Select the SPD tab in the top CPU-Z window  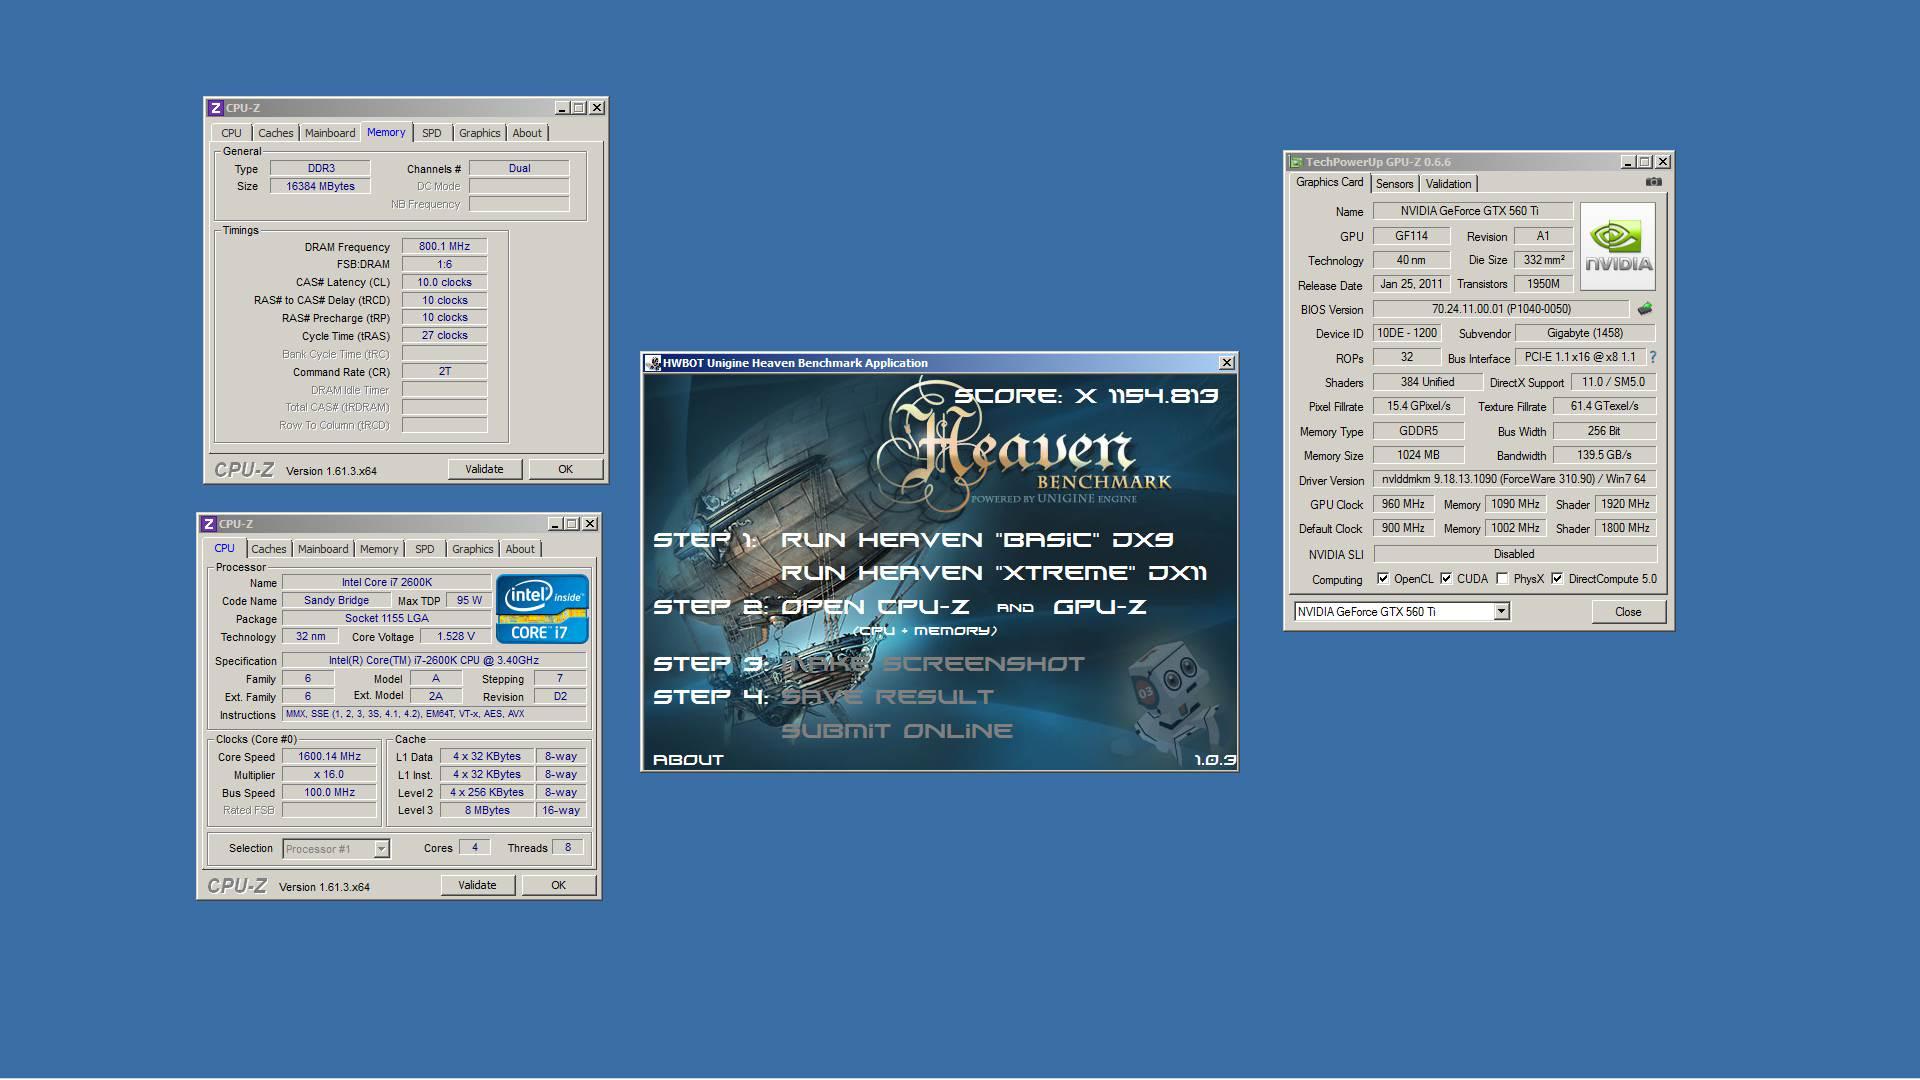tap(431, 133)
